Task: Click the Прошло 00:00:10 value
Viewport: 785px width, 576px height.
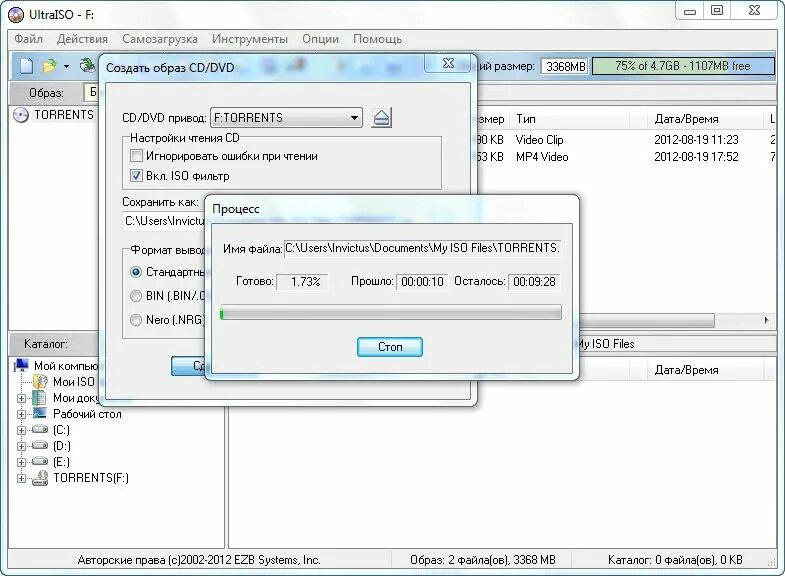Action: pyautogui.click(x=422, y=282)
